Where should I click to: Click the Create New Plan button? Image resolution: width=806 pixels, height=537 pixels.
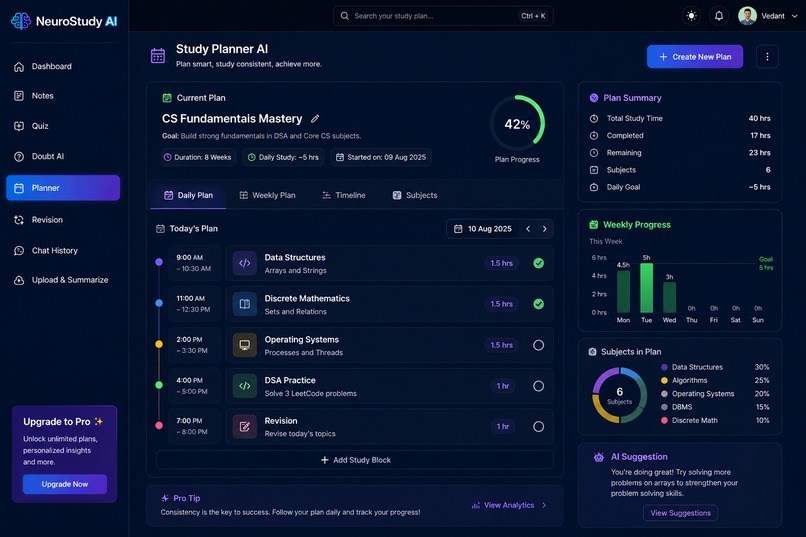[x=694, y=57]
